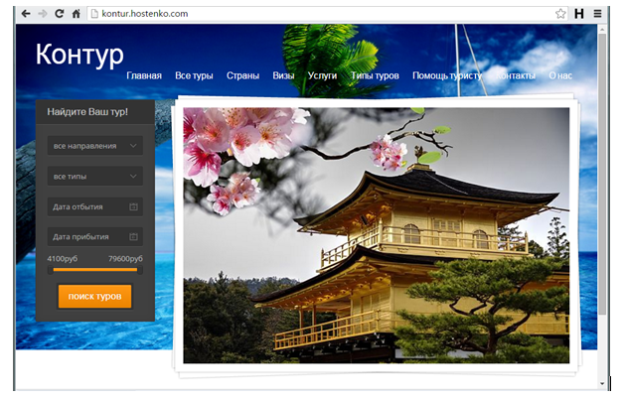This screenshot has height=398, width=624.
Task: Open the H extension icon
Action: [579, 14]
